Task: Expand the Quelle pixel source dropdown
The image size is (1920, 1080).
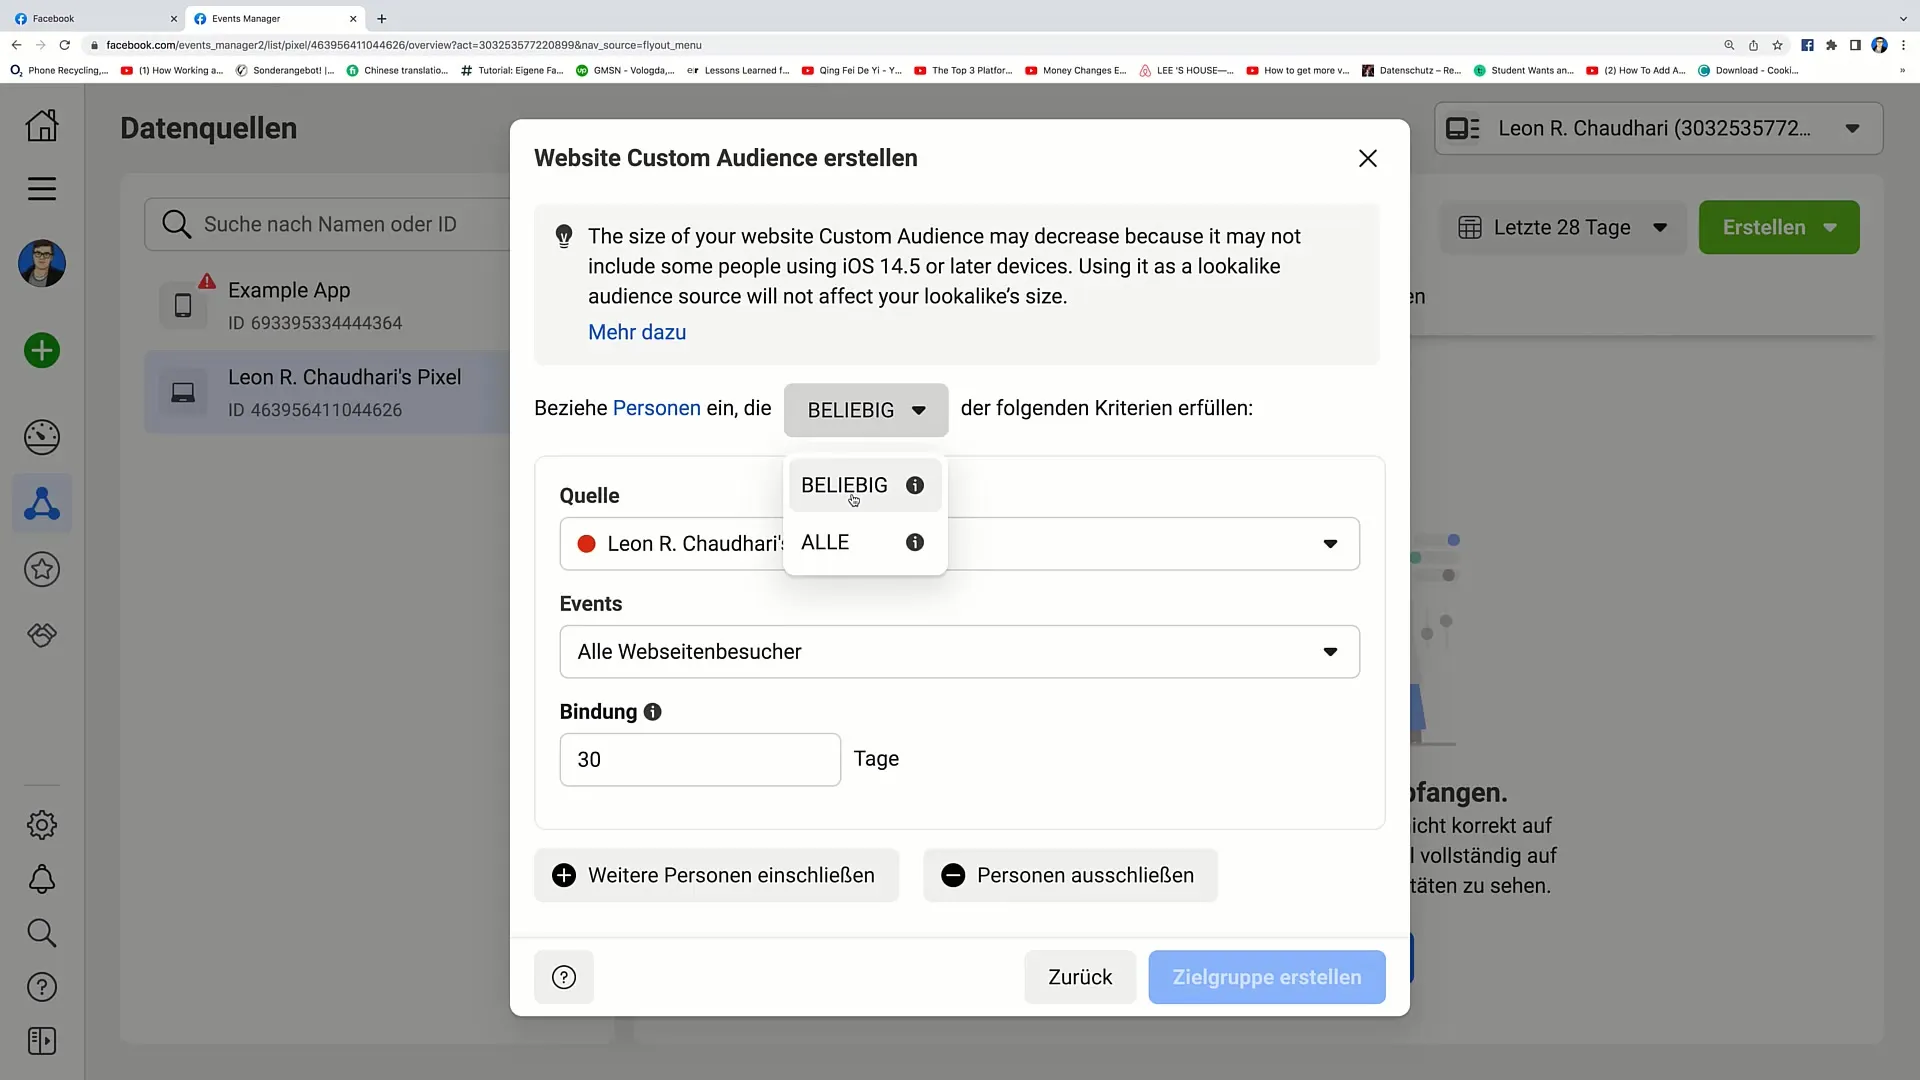Action: [x=1331, y=543]
